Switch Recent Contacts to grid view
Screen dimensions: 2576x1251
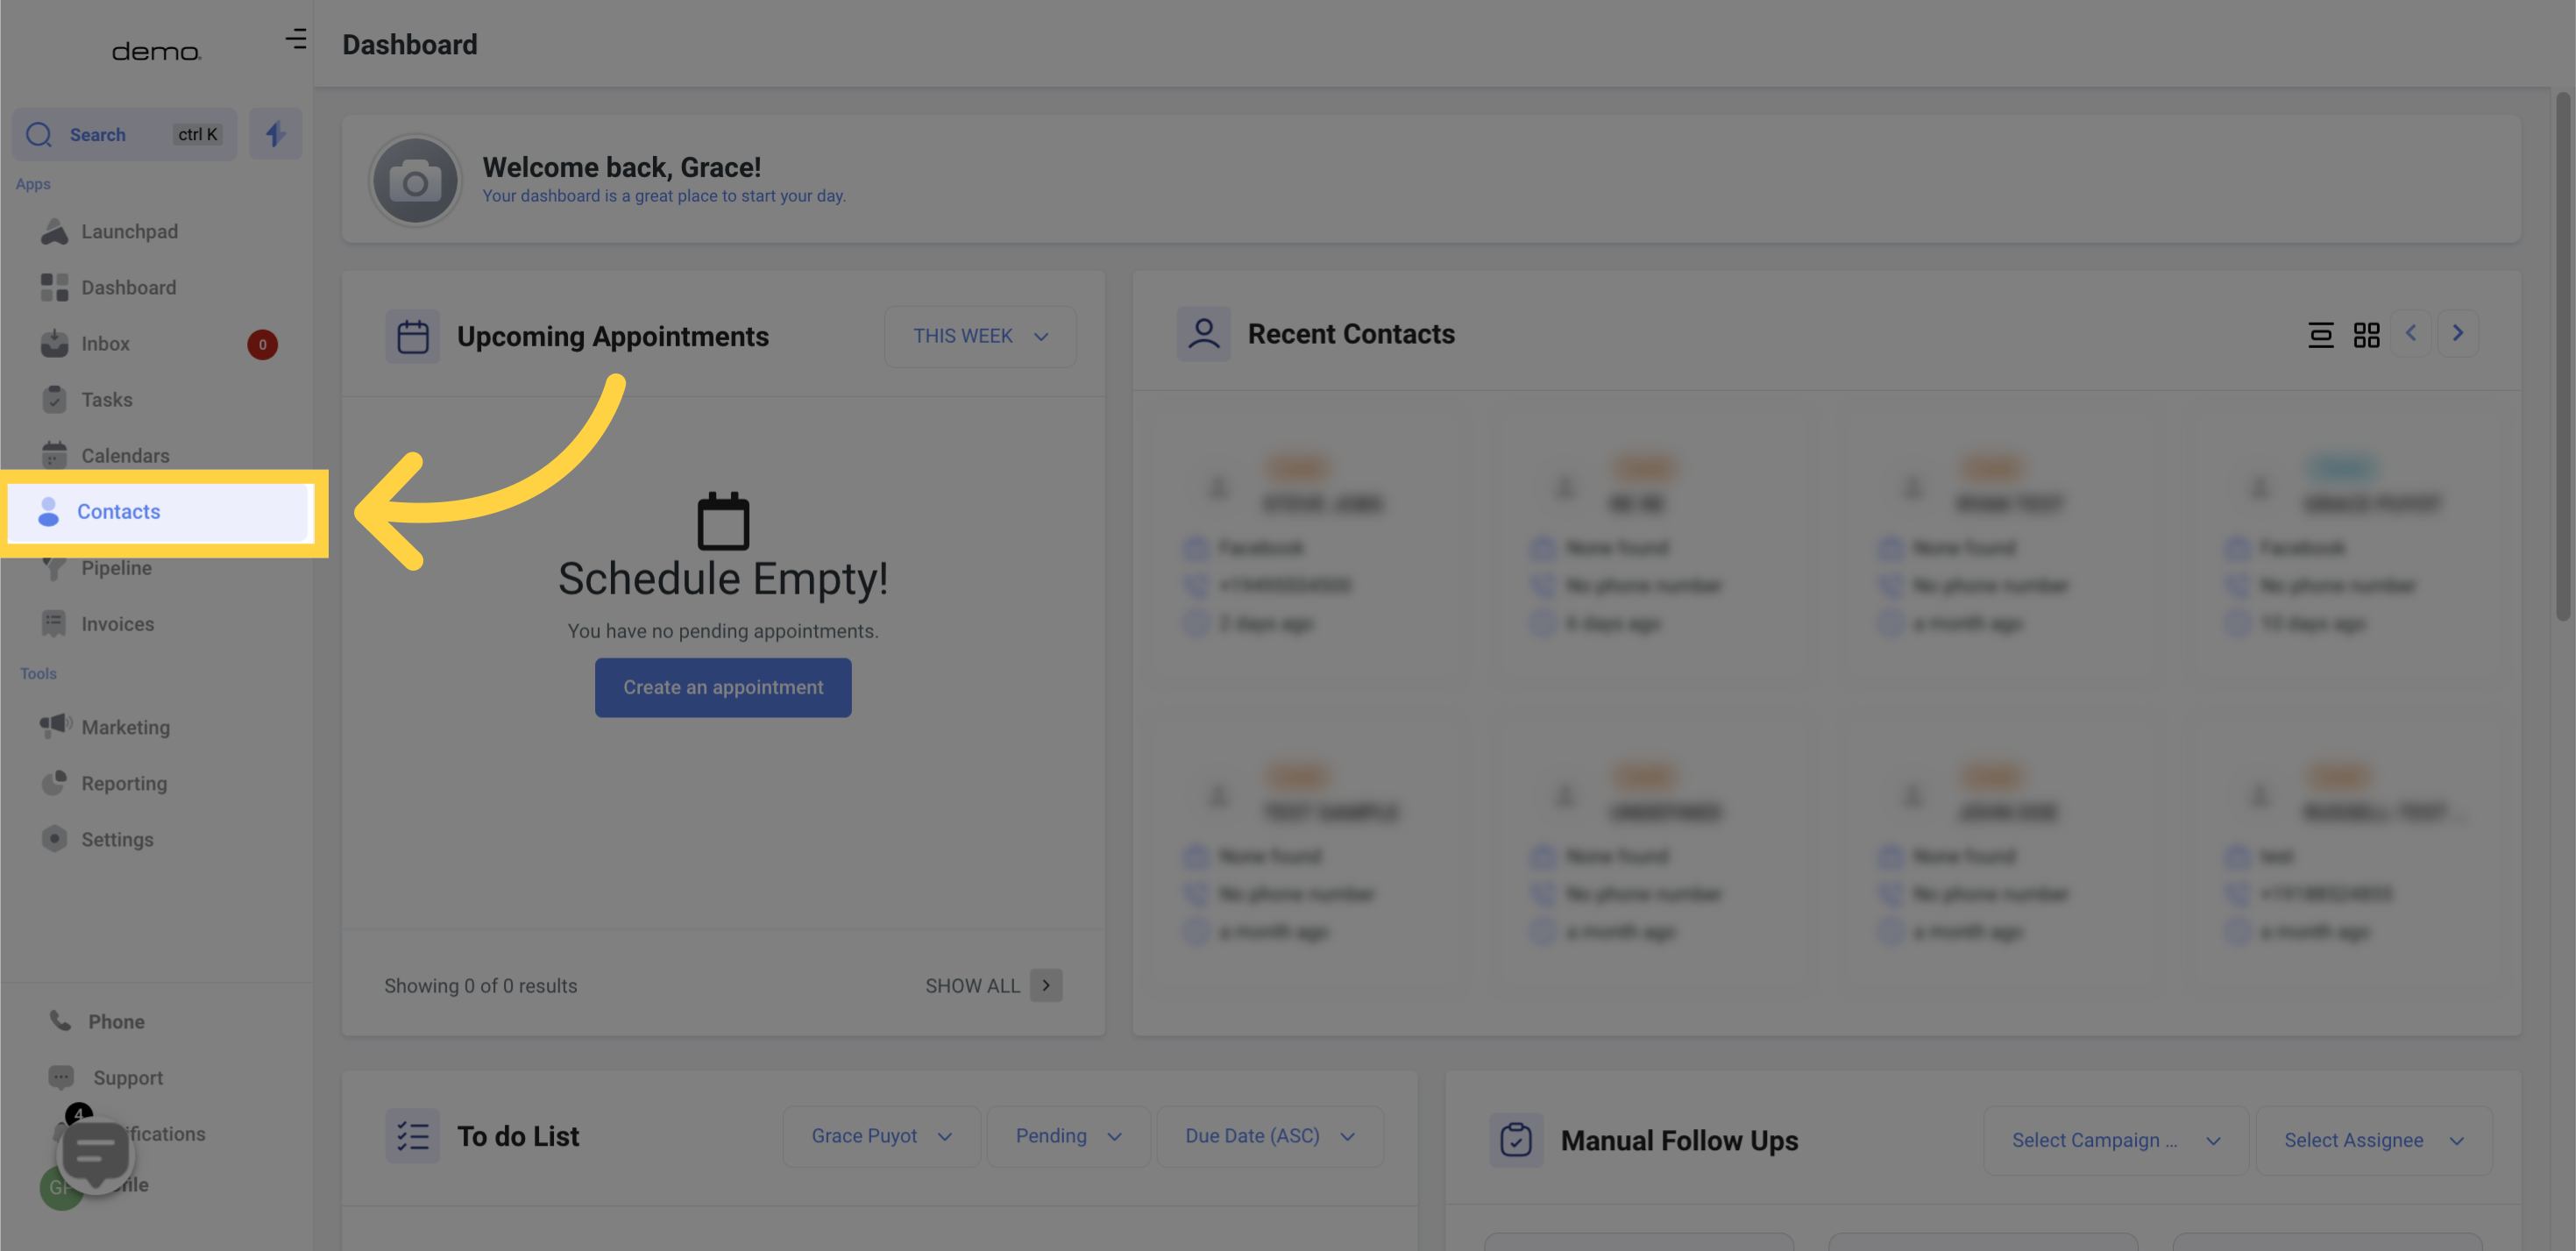(x=2366, y=335)
